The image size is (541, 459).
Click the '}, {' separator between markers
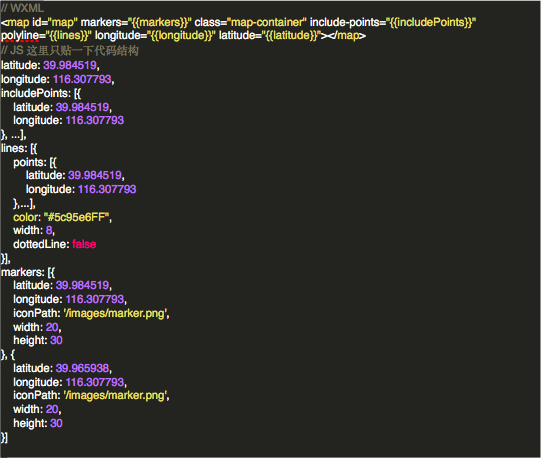tap(8, 354)
